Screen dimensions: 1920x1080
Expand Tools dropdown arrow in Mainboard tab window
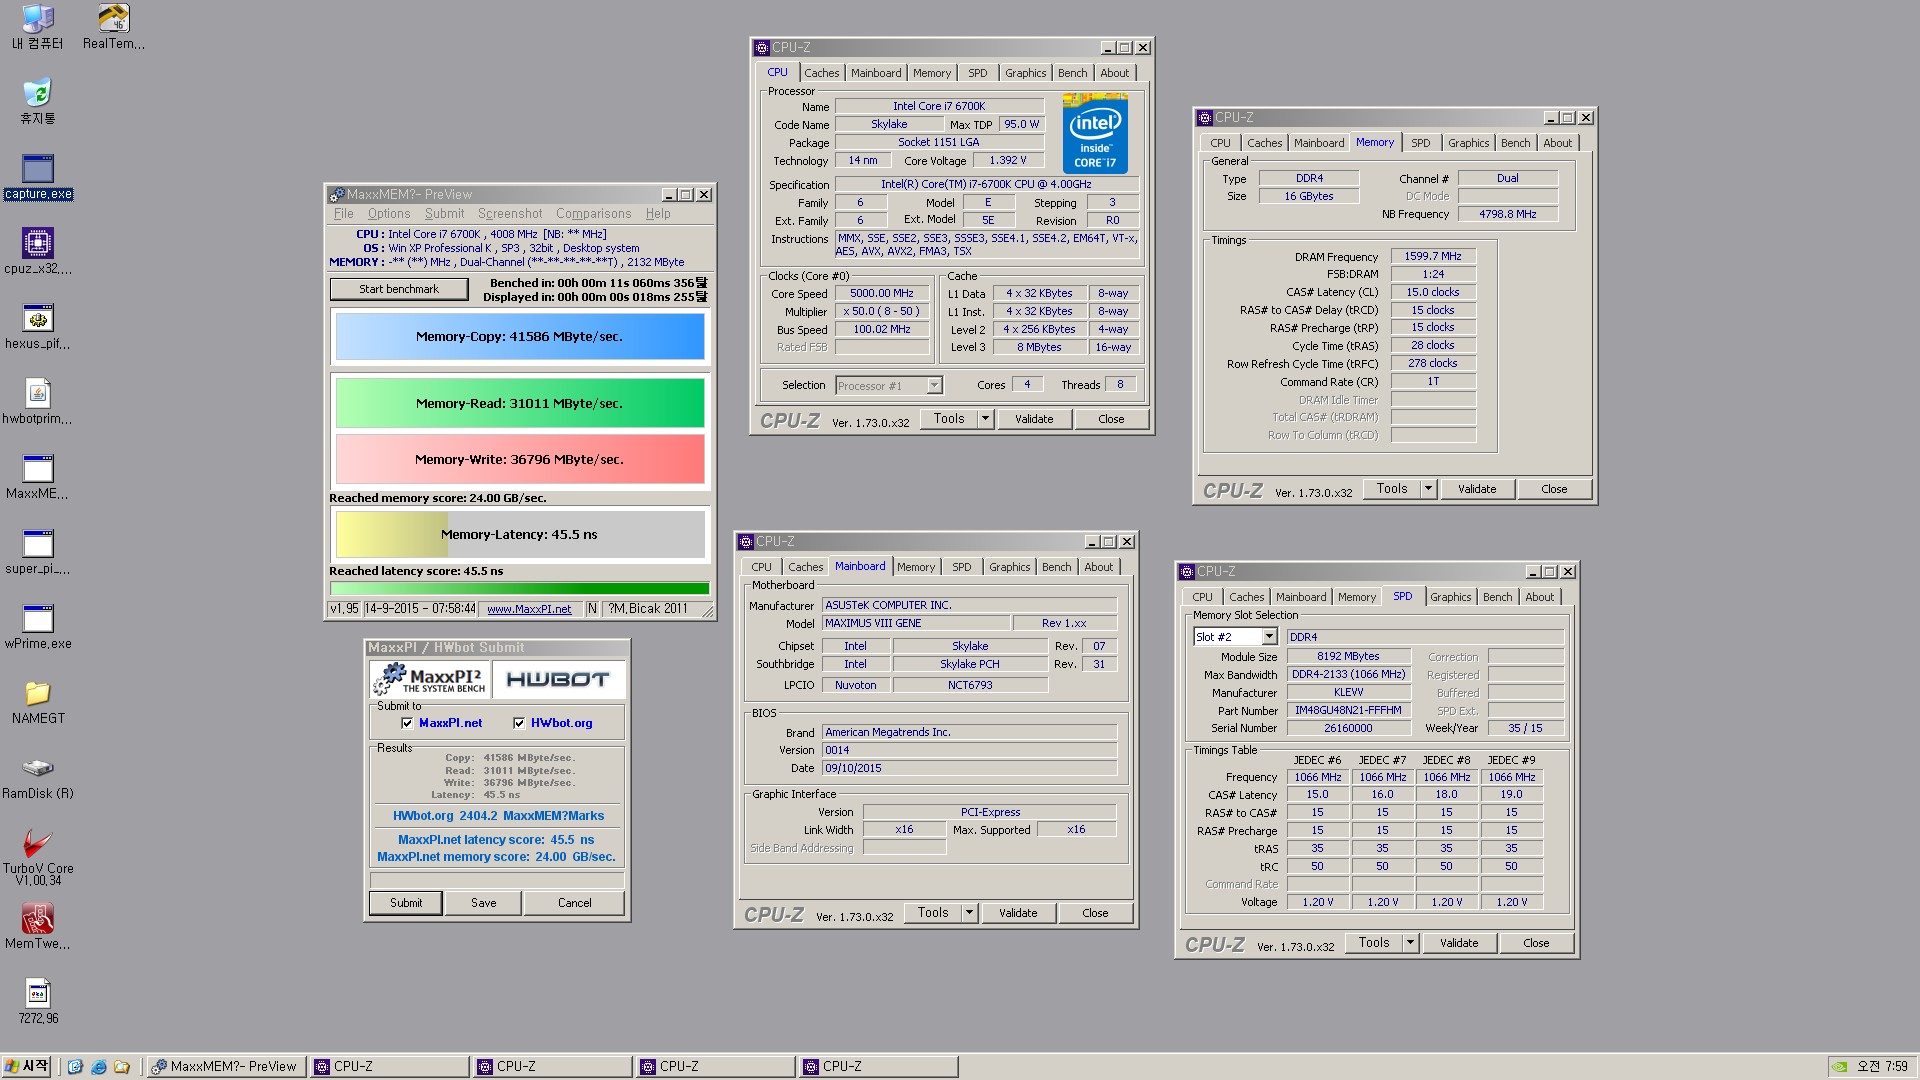(969, 913)
